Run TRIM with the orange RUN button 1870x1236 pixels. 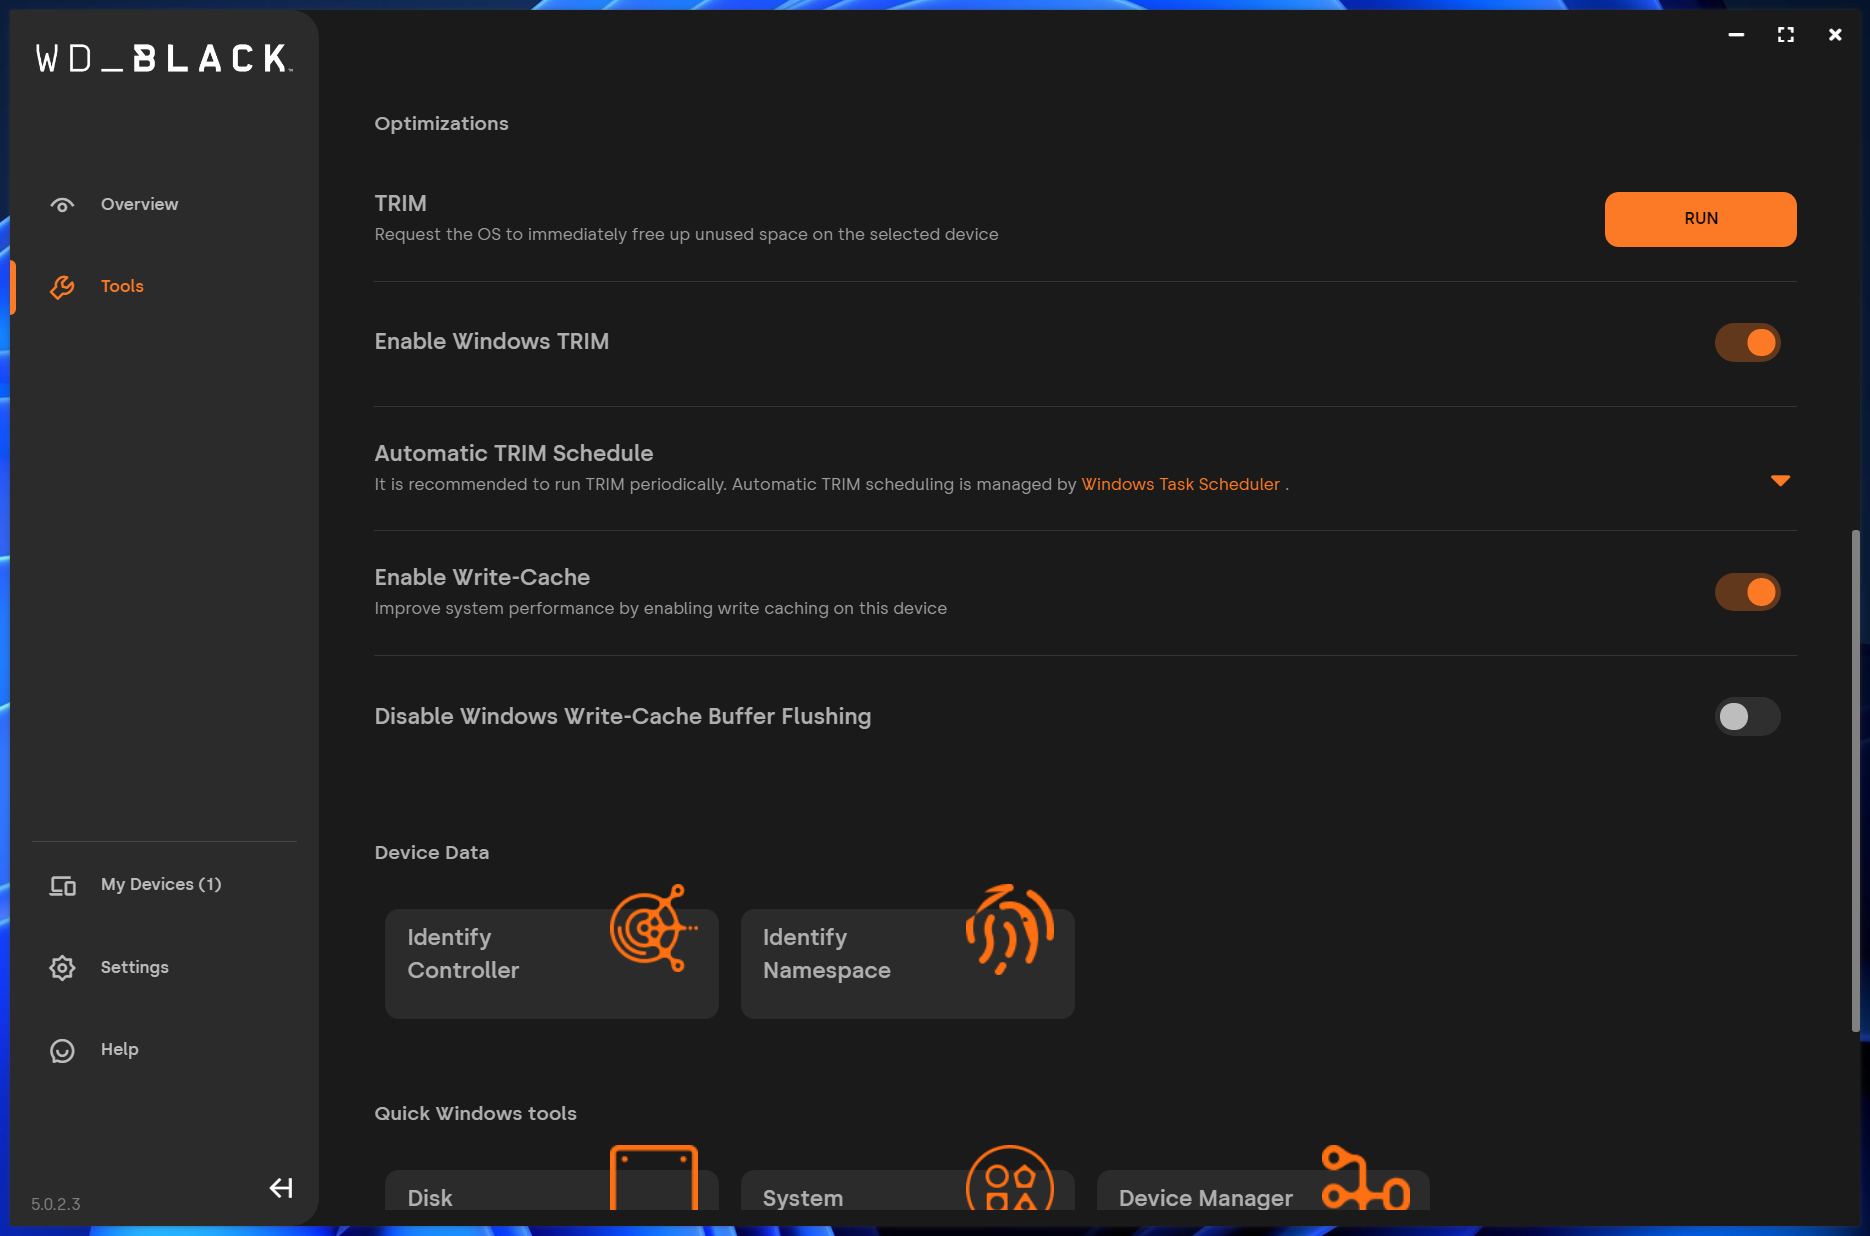[1700, 219]
